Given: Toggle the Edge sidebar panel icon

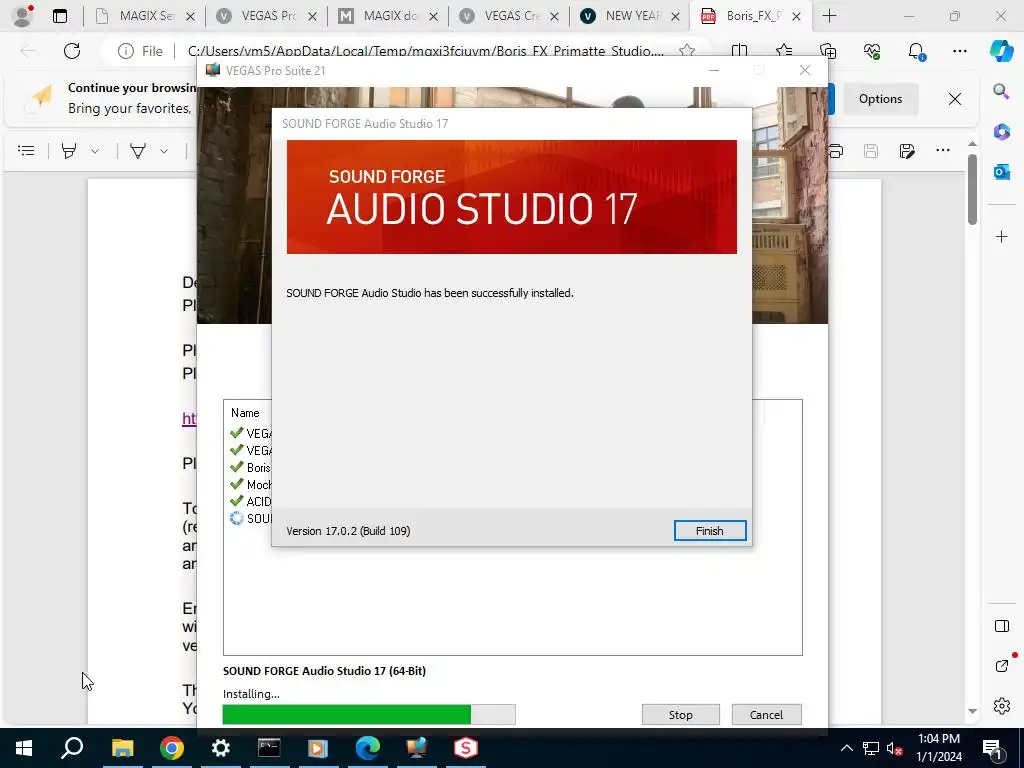Looking at the screenshot, I should [1001, 626].
